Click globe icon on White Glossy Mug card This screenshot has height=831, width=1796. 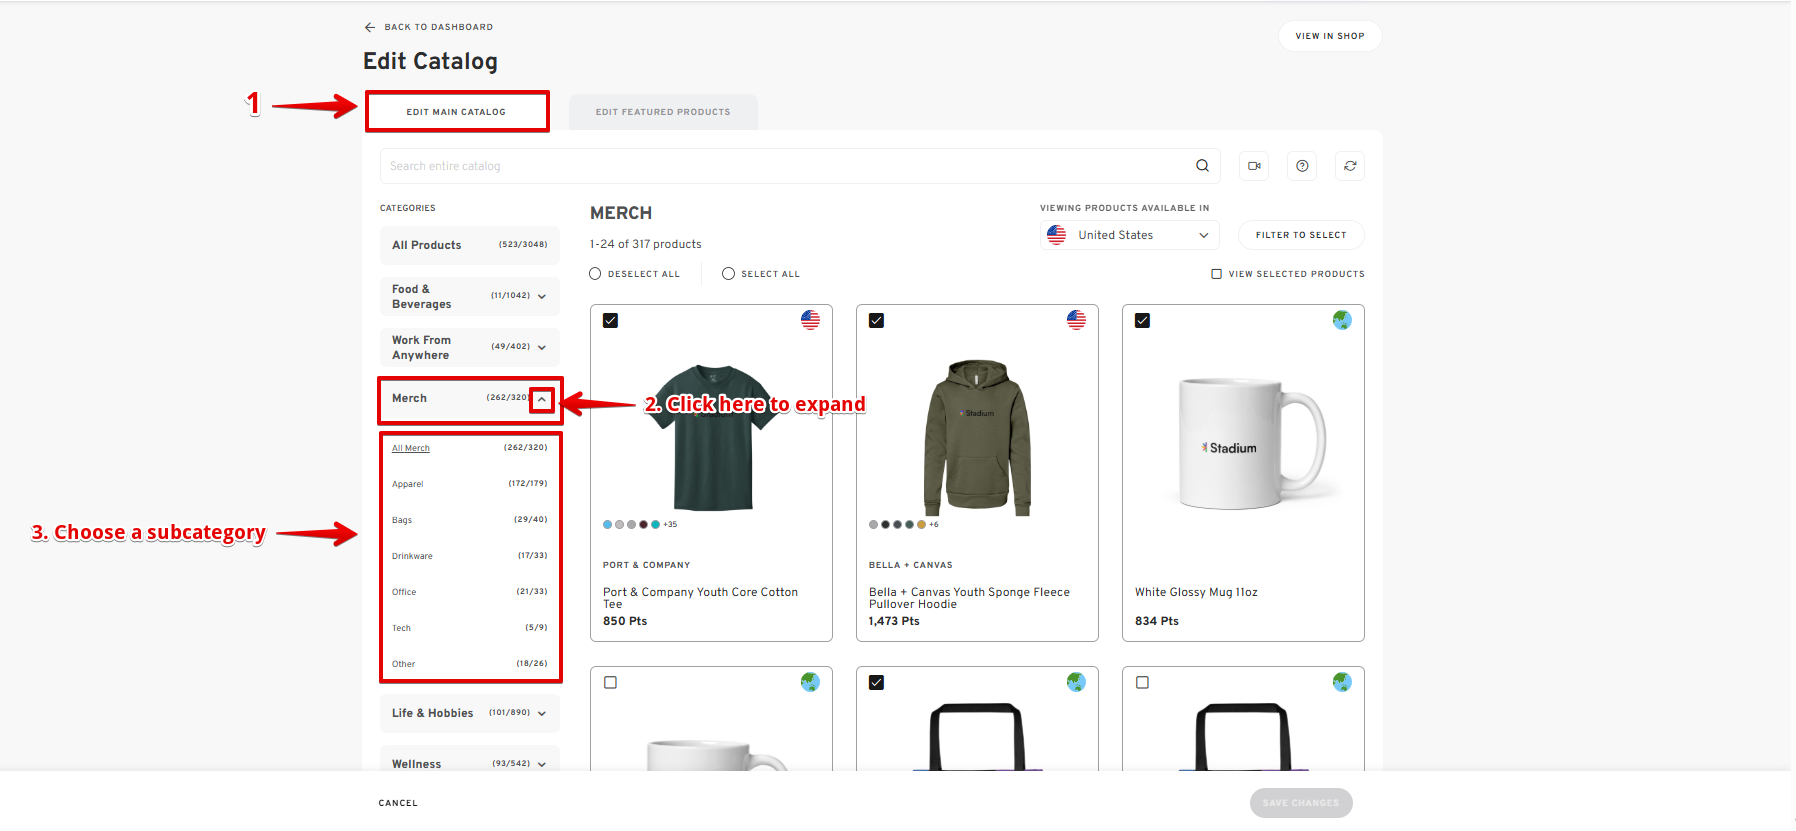tap(1342, 320)
